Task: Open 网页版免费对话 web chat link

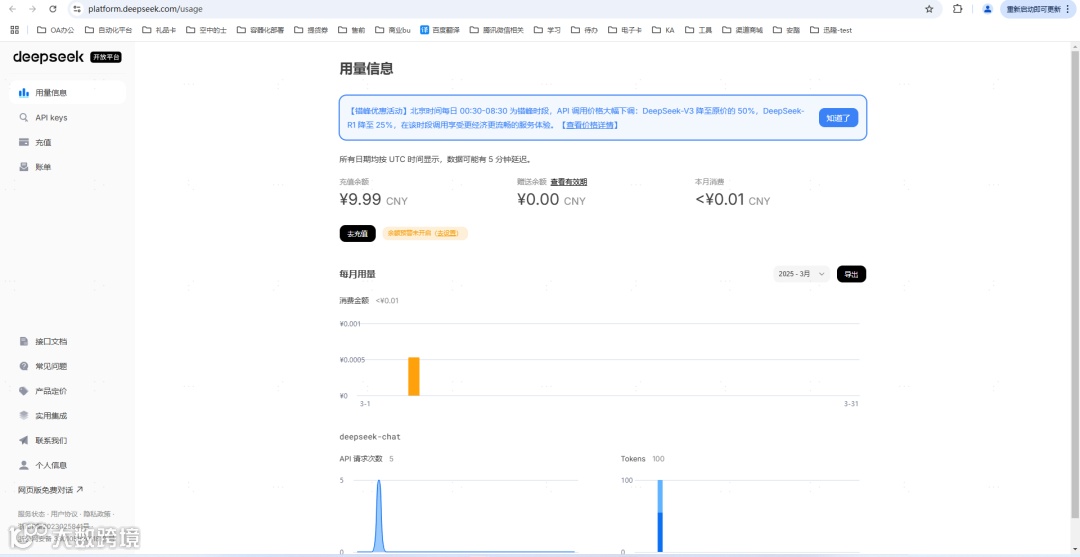Action: [50, 490]
